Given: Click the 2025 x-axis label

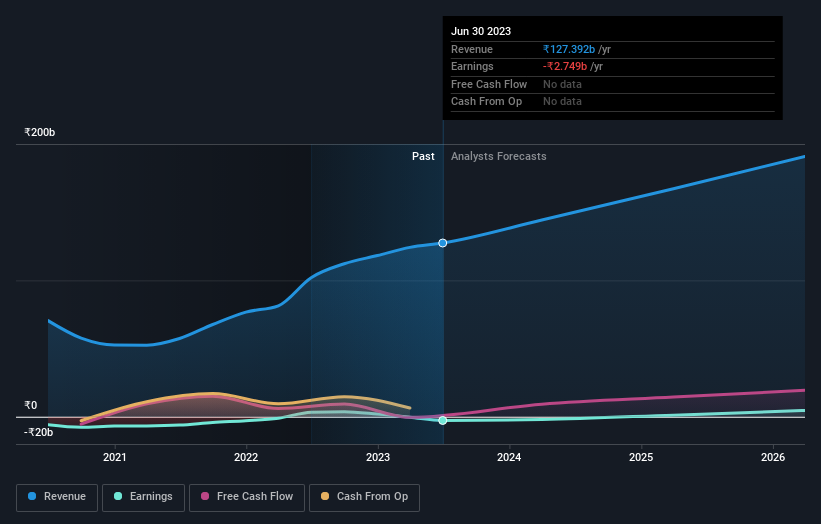Looking at the screenshot, I should point(641,457).
